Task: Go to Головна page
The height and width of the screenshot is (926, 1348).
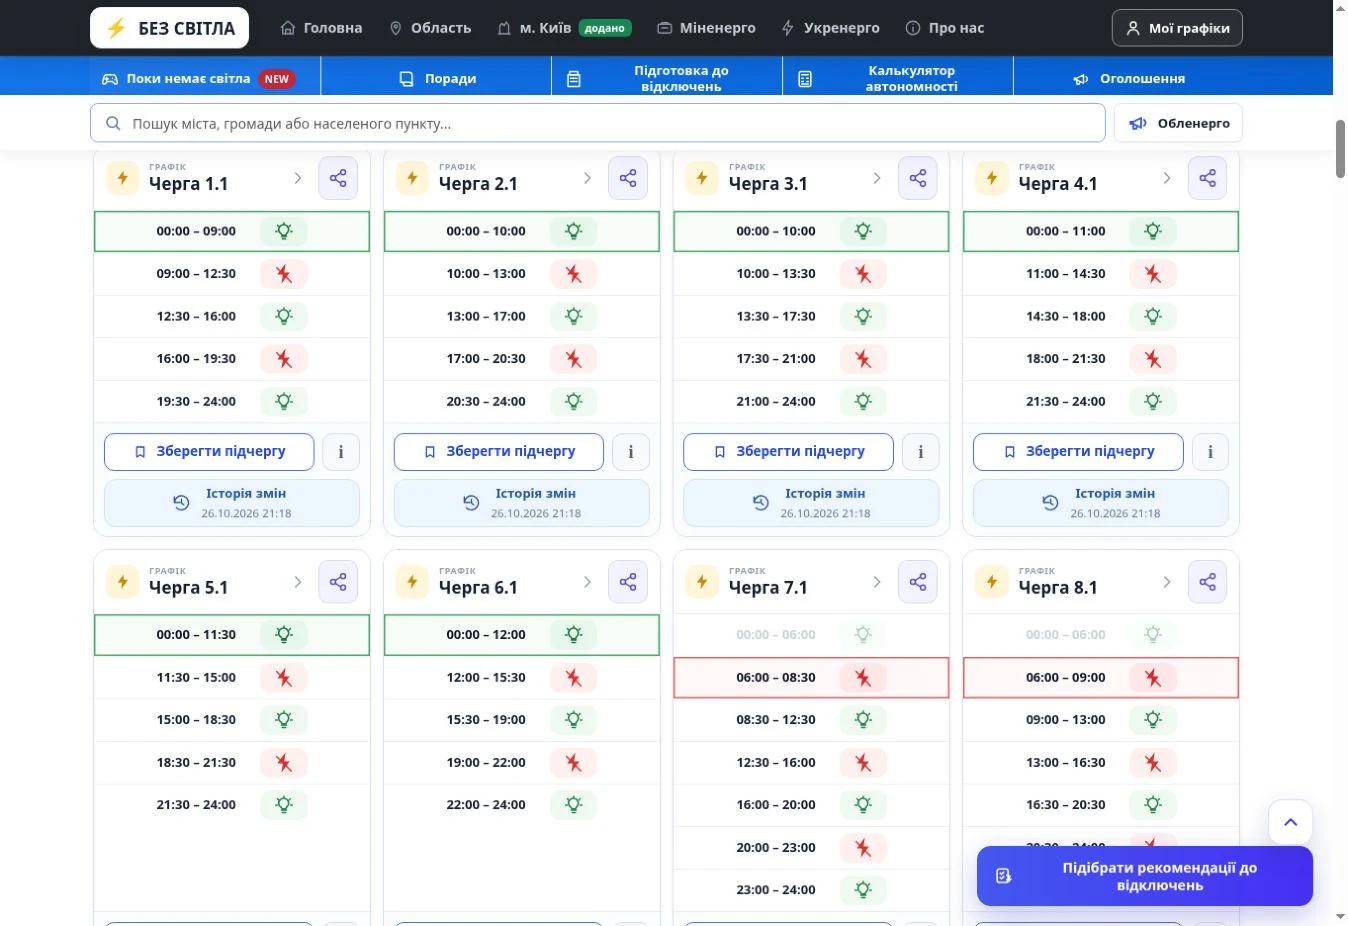Action: (x=321, y=28)
